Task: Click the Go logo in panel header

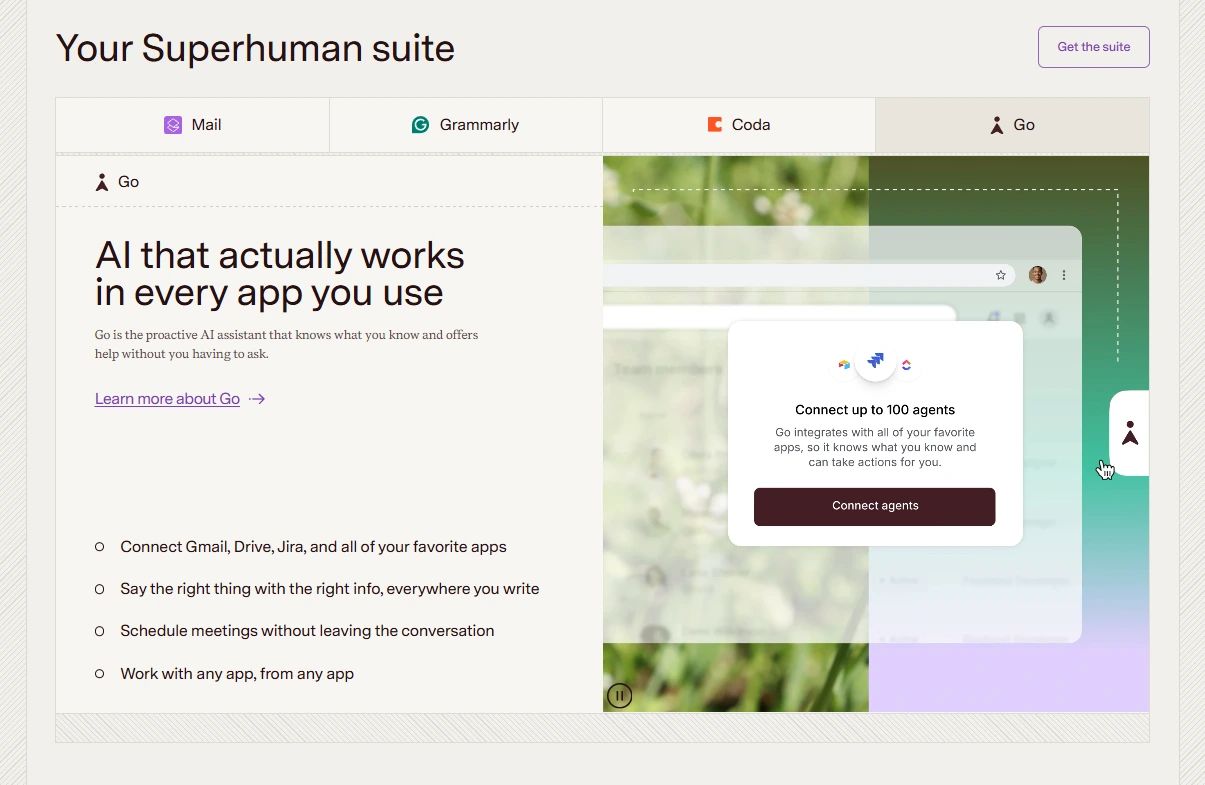Action: point(101,182)
